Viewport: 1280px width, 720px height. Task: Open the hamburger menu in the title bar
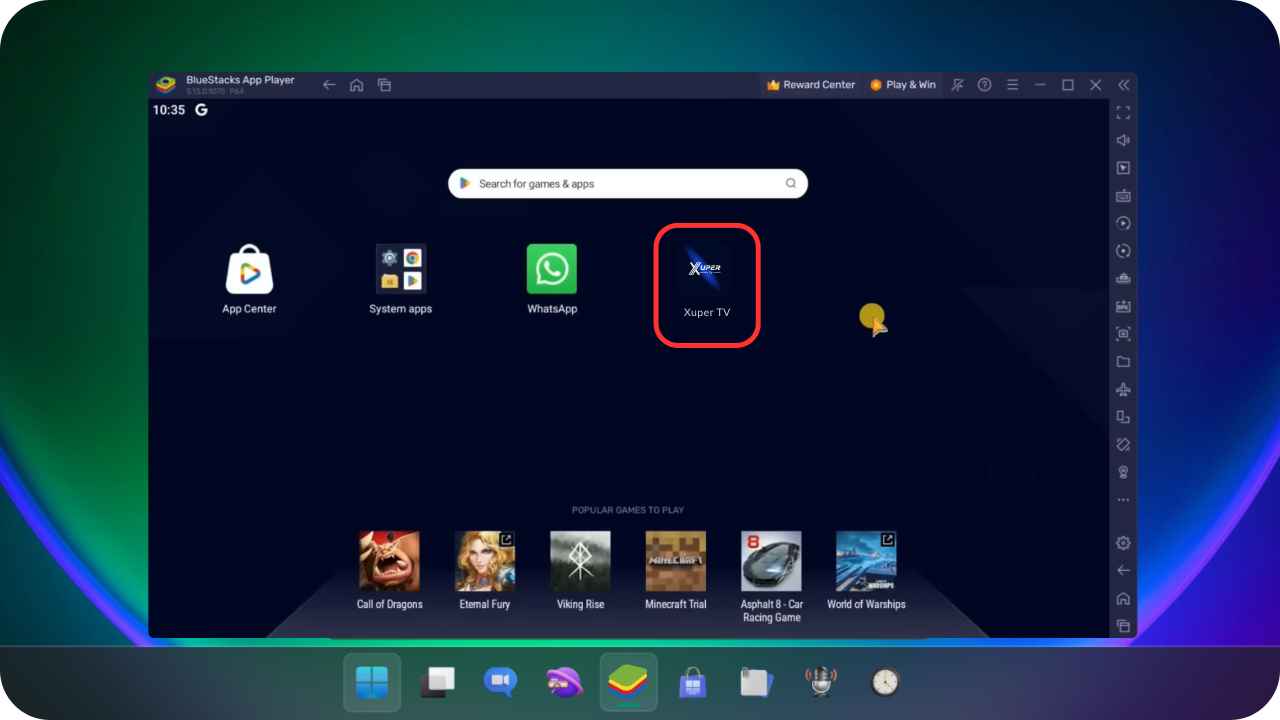1012,84
